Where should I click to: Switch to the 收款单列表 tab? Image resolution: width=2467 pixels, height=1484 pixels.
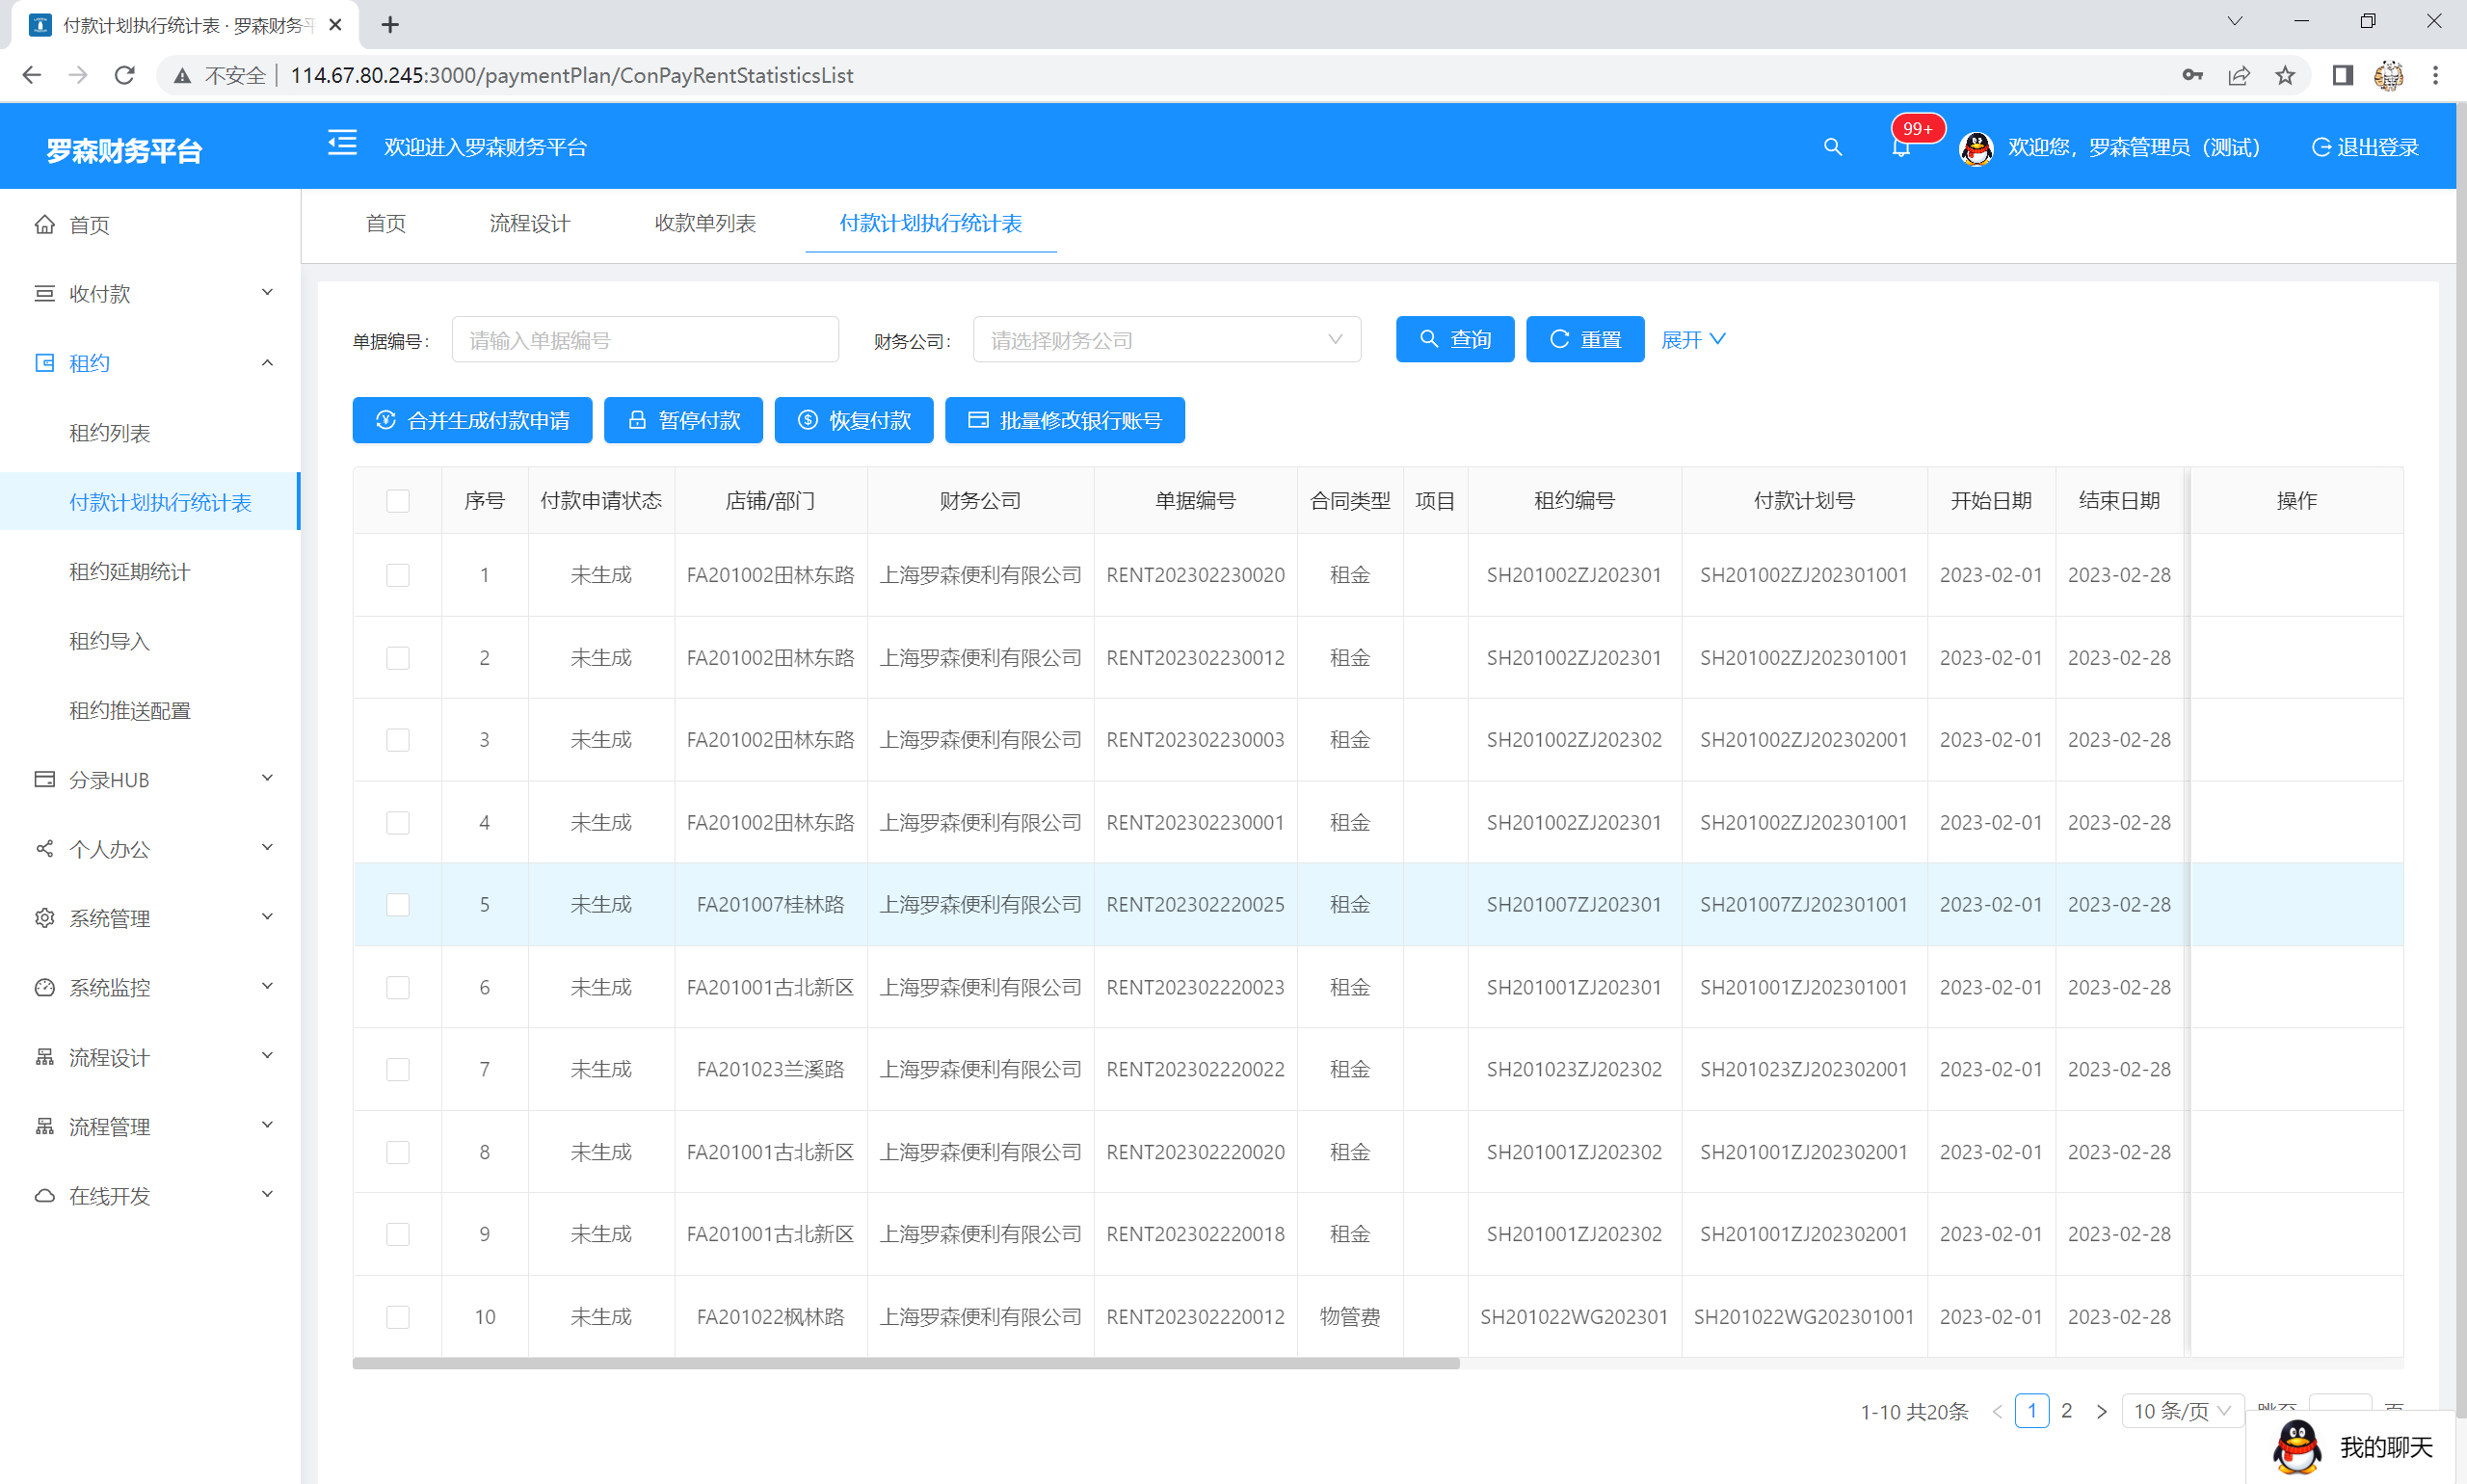705,223
